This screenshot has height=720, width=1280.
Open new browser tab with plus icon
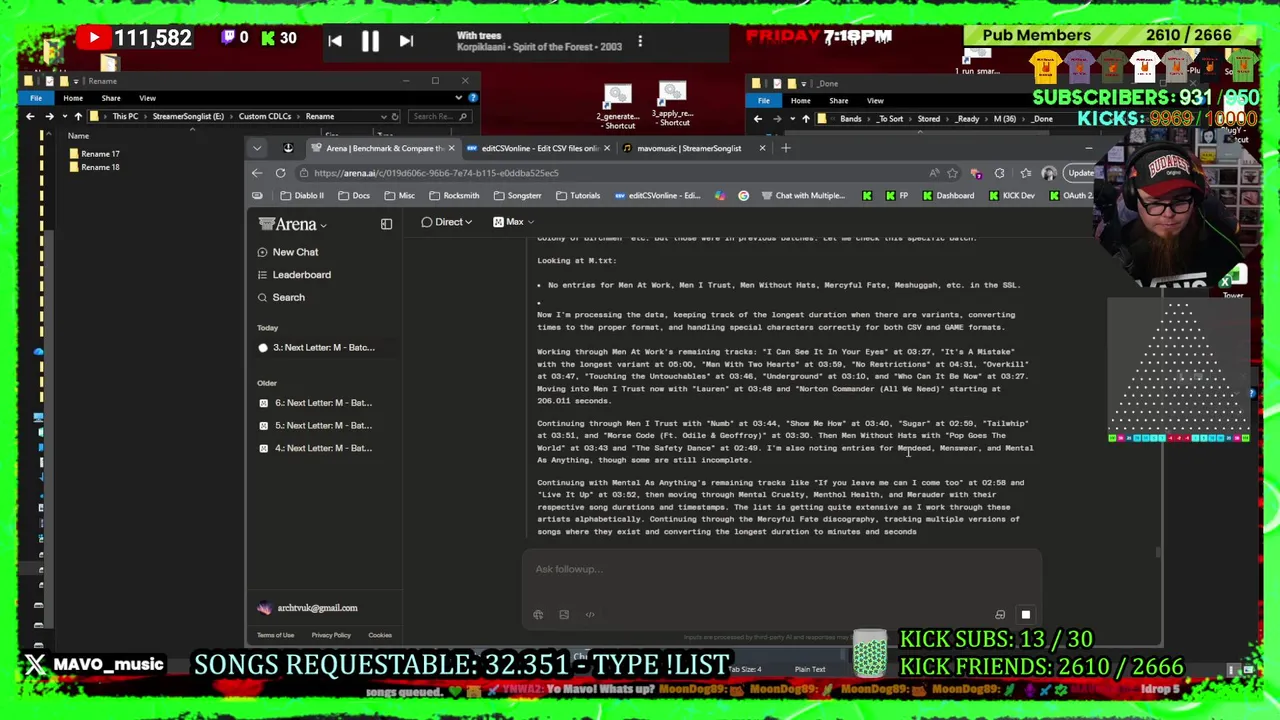[786, 148]
